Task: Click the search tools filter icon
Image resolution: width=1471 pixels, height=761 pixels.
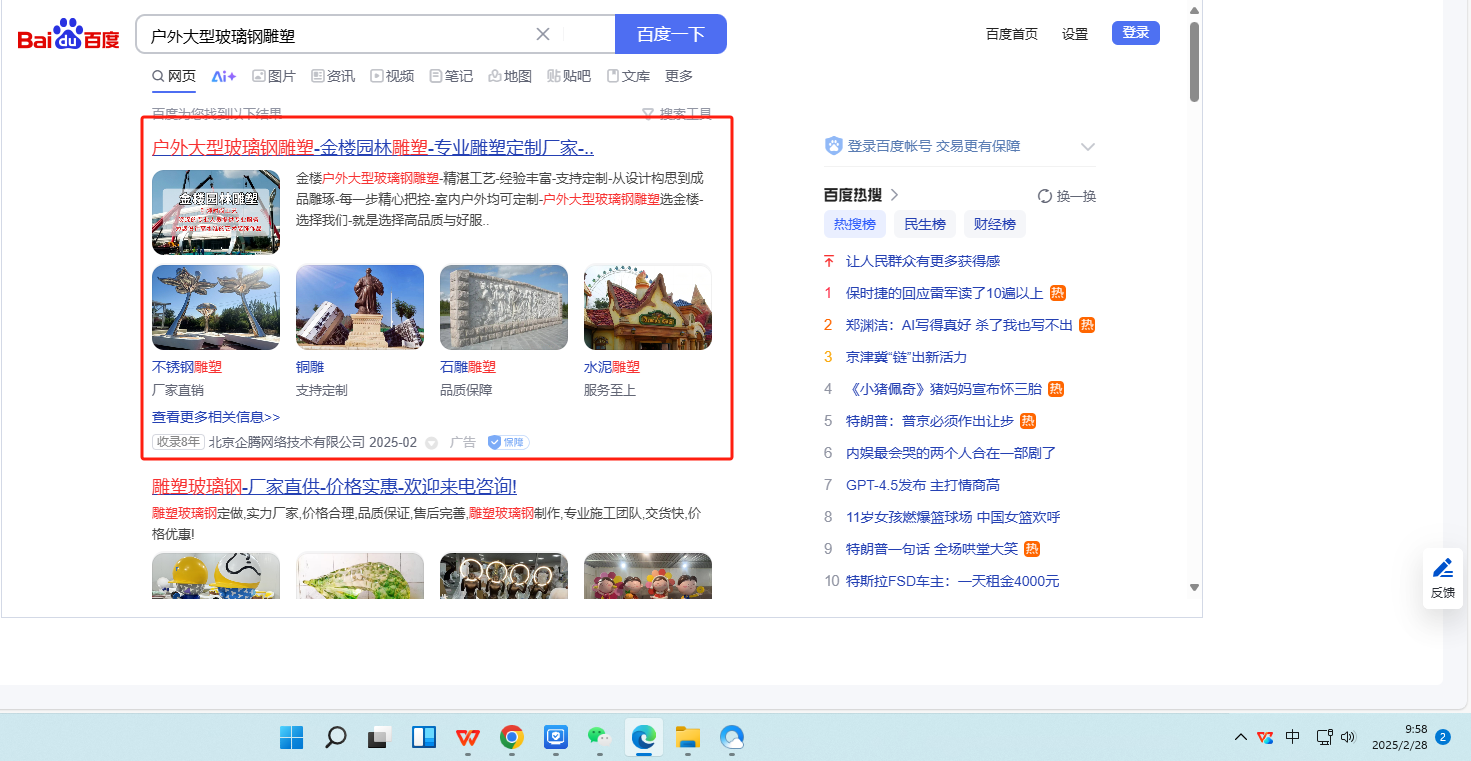Action: point(648,114)
